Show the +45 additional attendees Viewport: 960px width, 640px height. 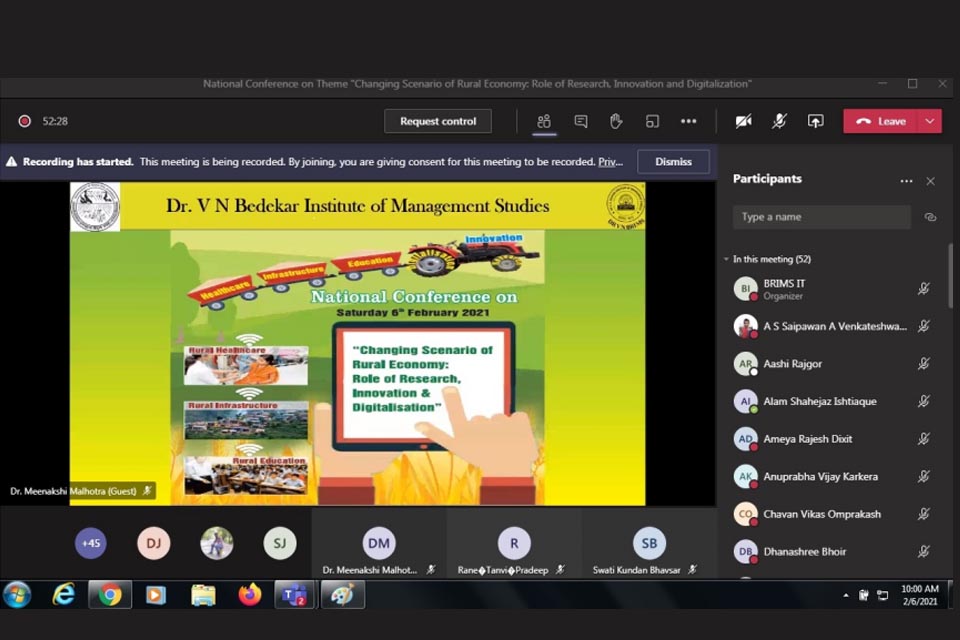[91, 543]
